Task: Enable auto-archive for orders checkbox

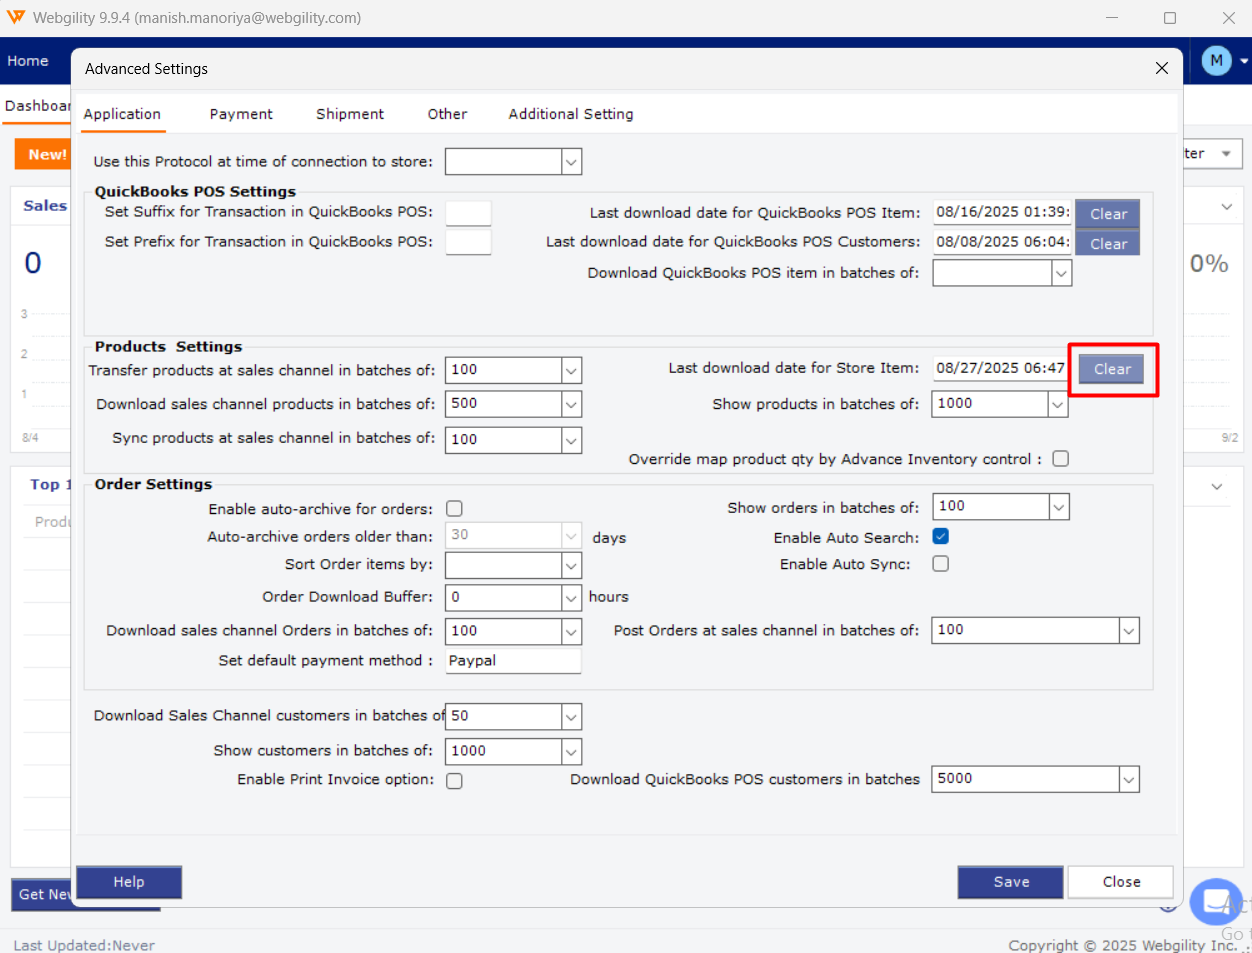Action: (x=454, y=509)
